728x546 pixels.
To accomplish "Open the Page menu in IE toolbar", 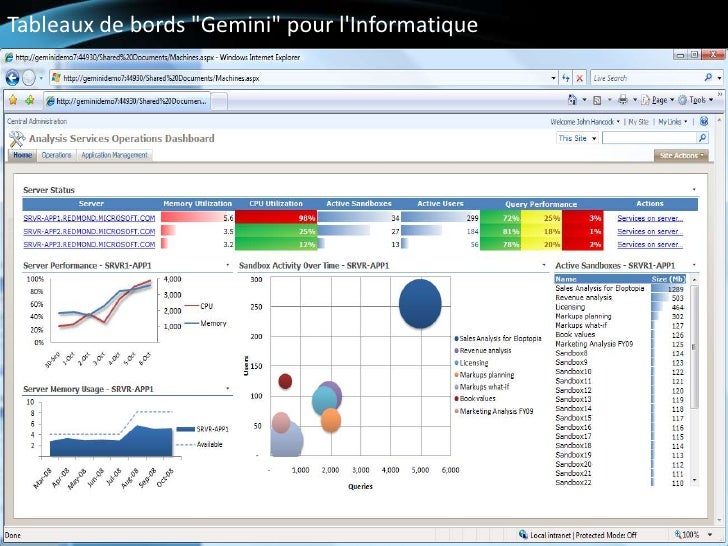I will tap(658, 100).
